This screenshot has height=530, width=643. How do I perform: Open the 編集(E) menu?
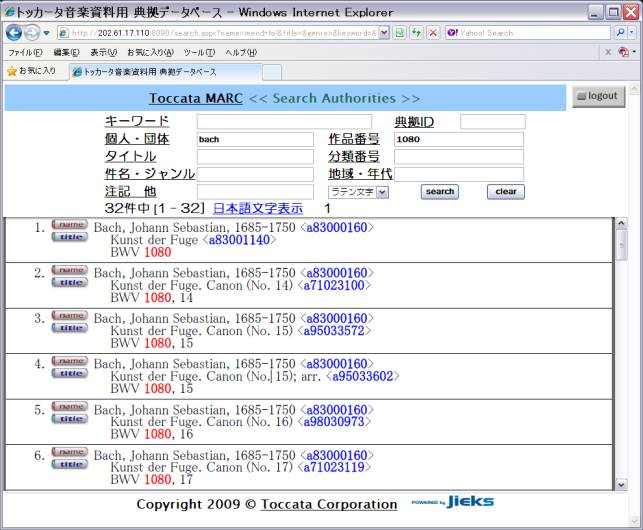(x=66, y=53)
